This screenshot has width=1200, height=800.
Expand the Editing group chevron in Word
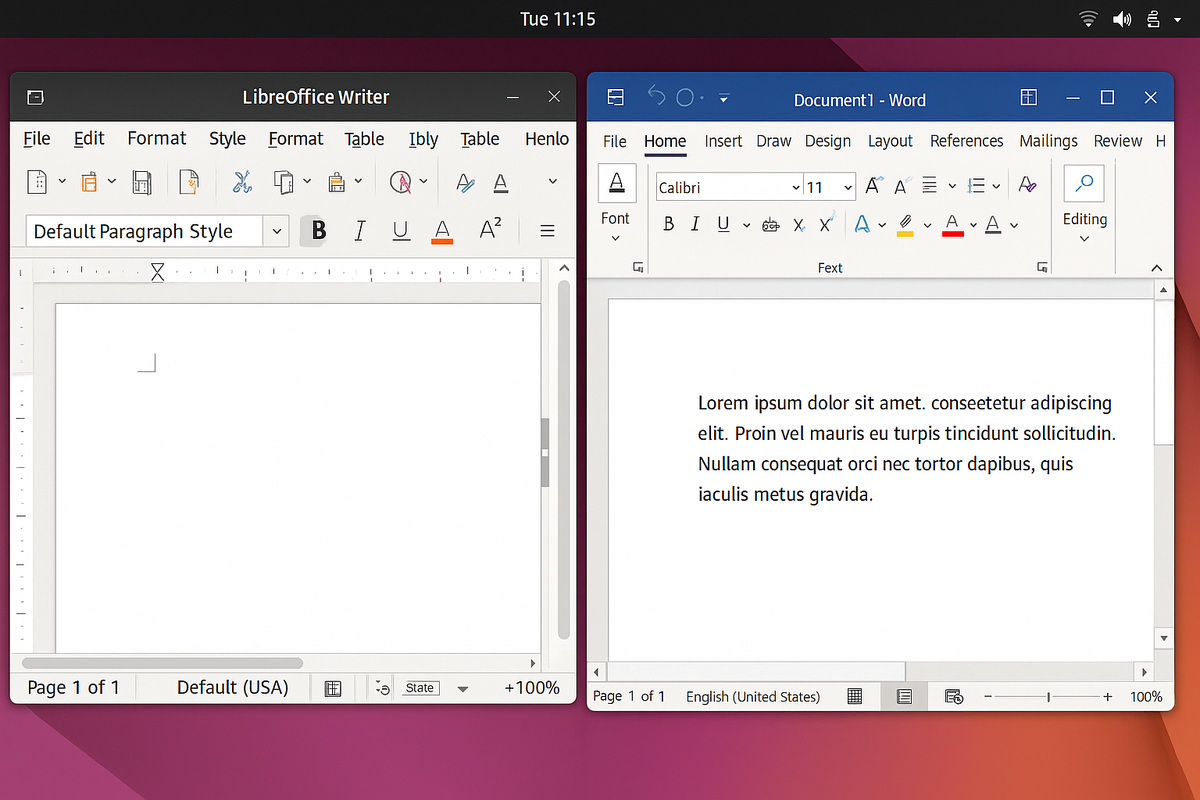coord(1085,239)
